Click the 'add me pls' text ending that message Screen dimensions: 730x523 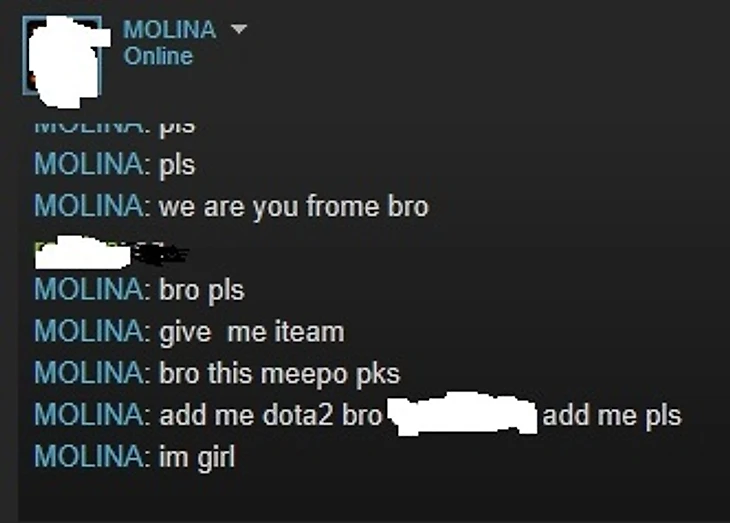(x=612, y=415)
